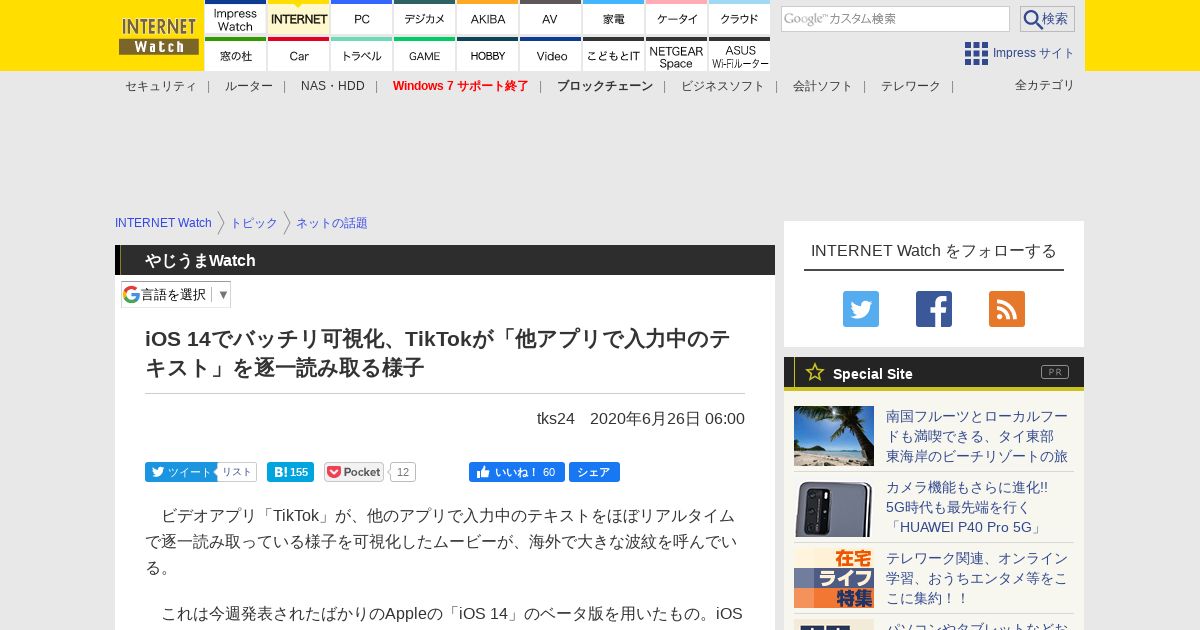Screen dimensions: 1200x630
Task: Open the AKIBA tab
Action: pos(488,19)
